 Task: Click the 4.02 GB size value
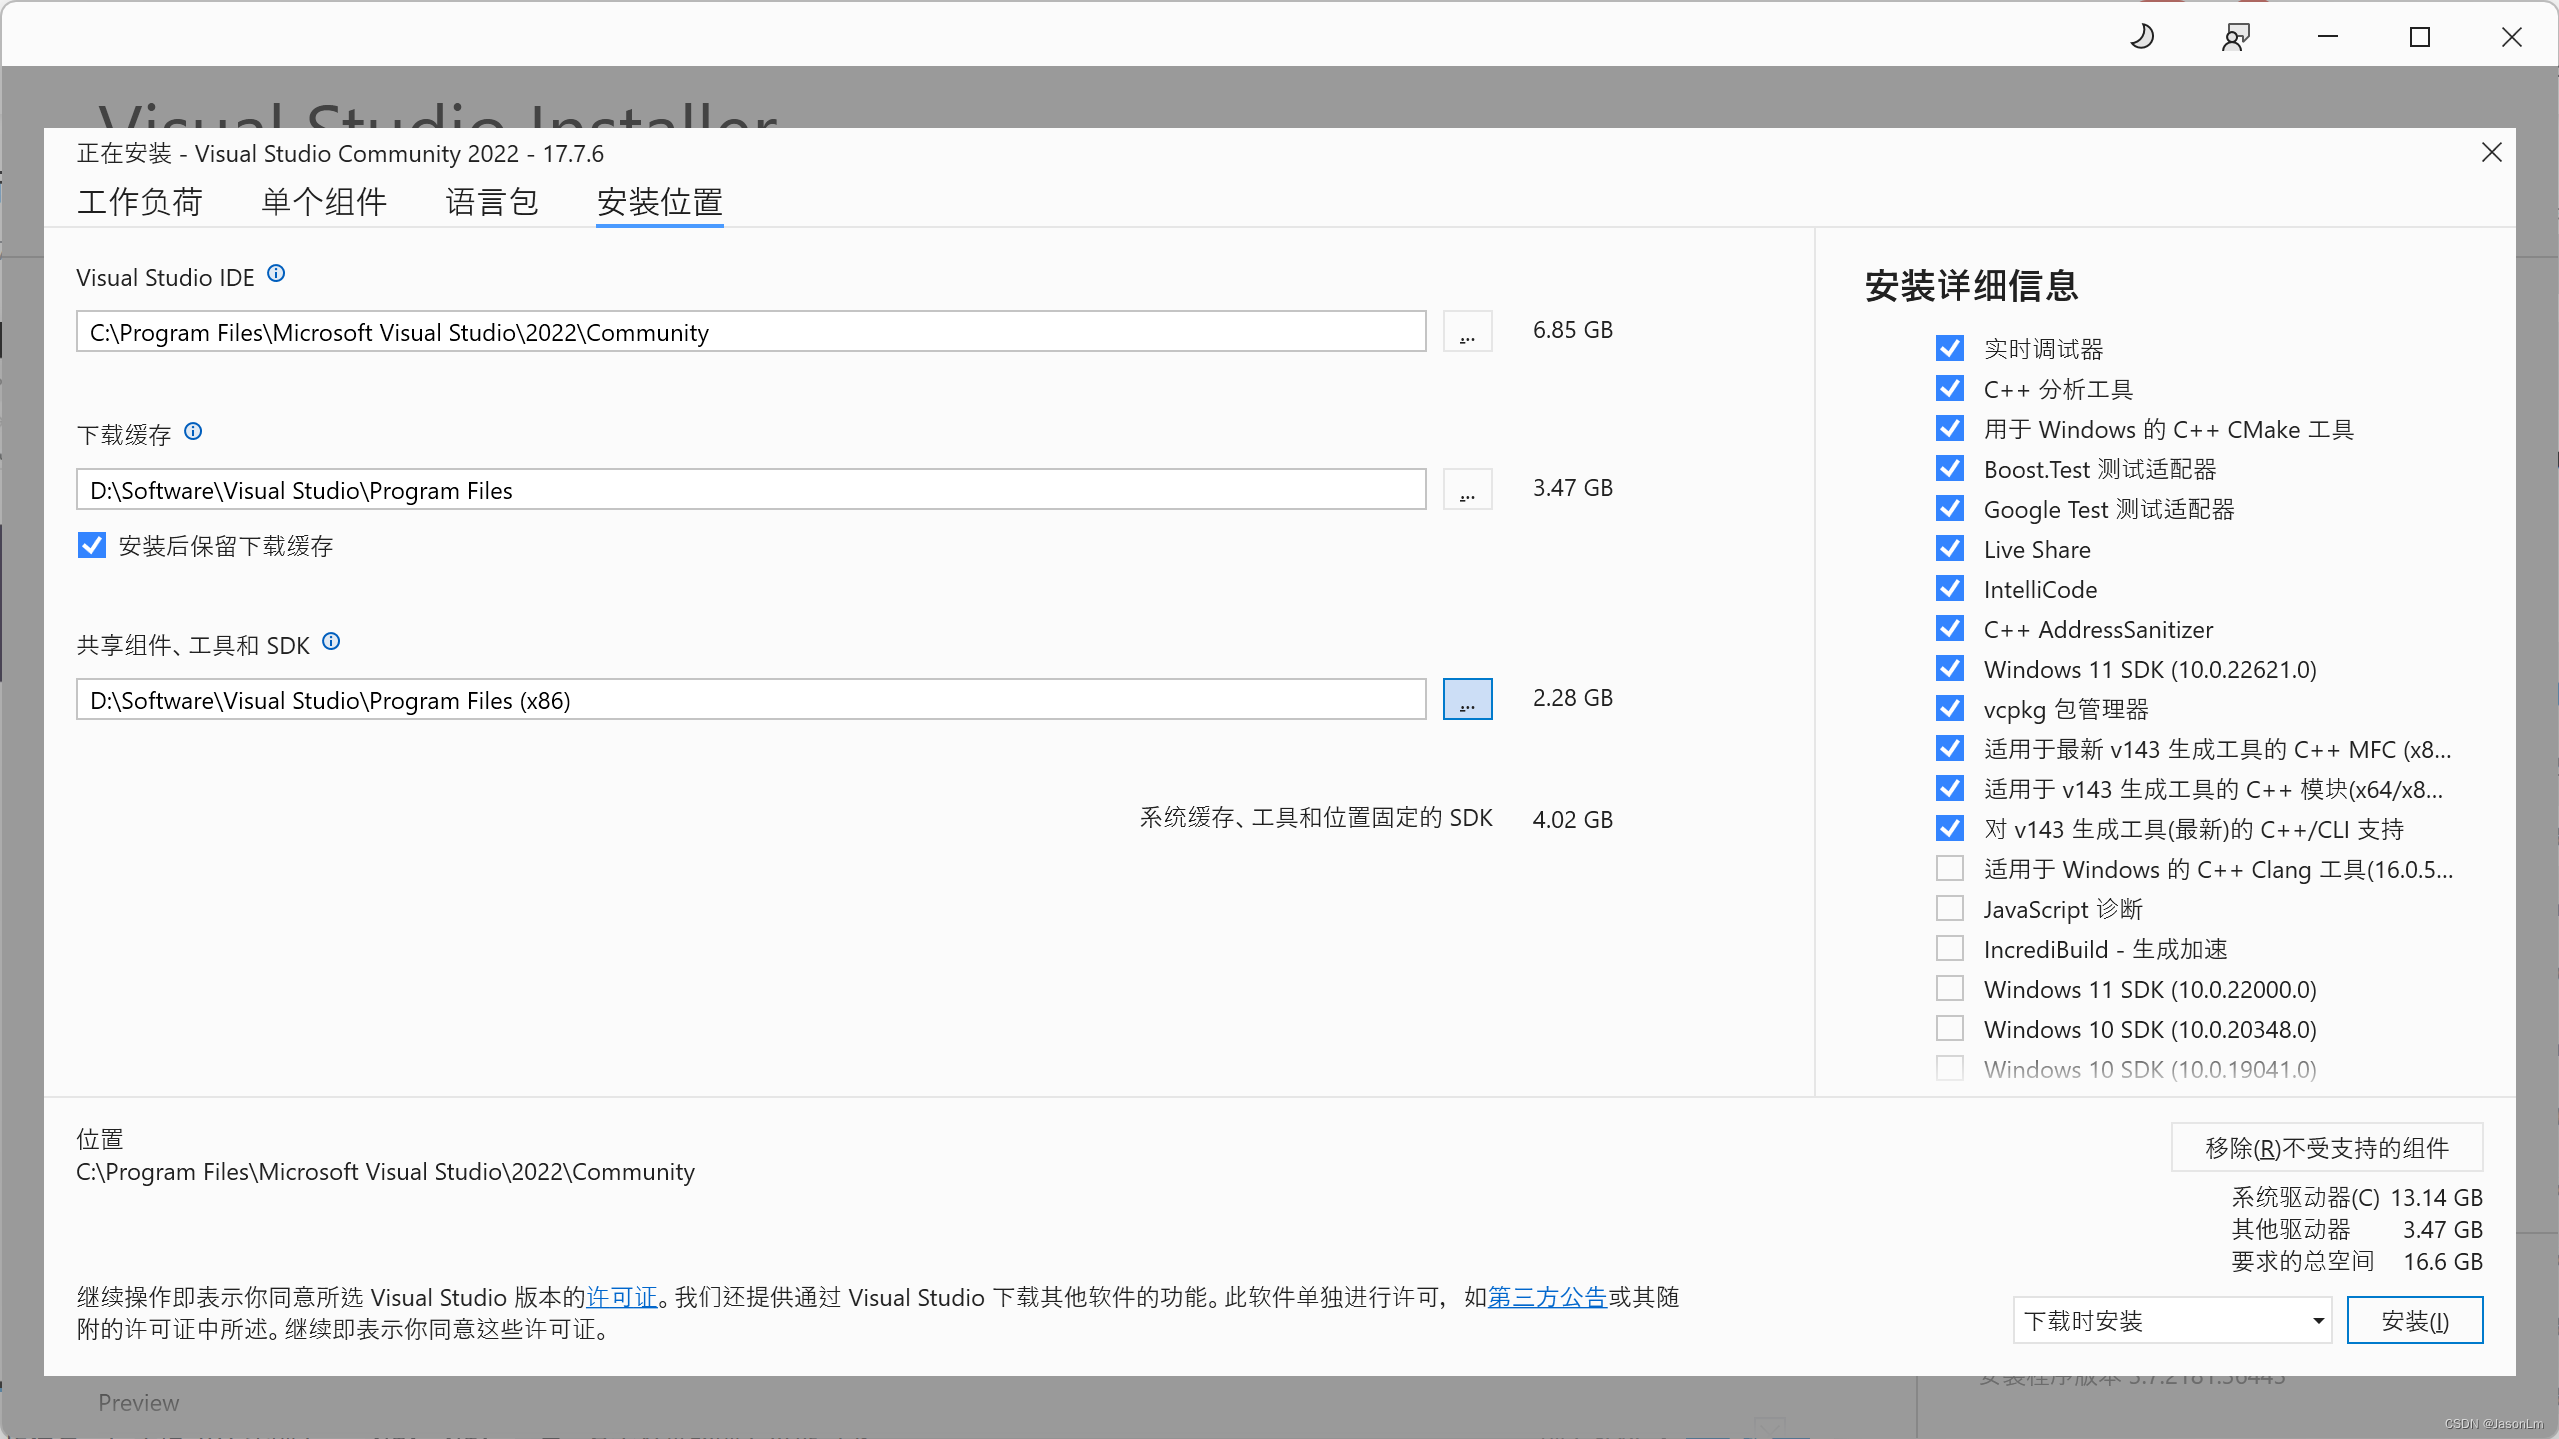tap(1573, 820)
